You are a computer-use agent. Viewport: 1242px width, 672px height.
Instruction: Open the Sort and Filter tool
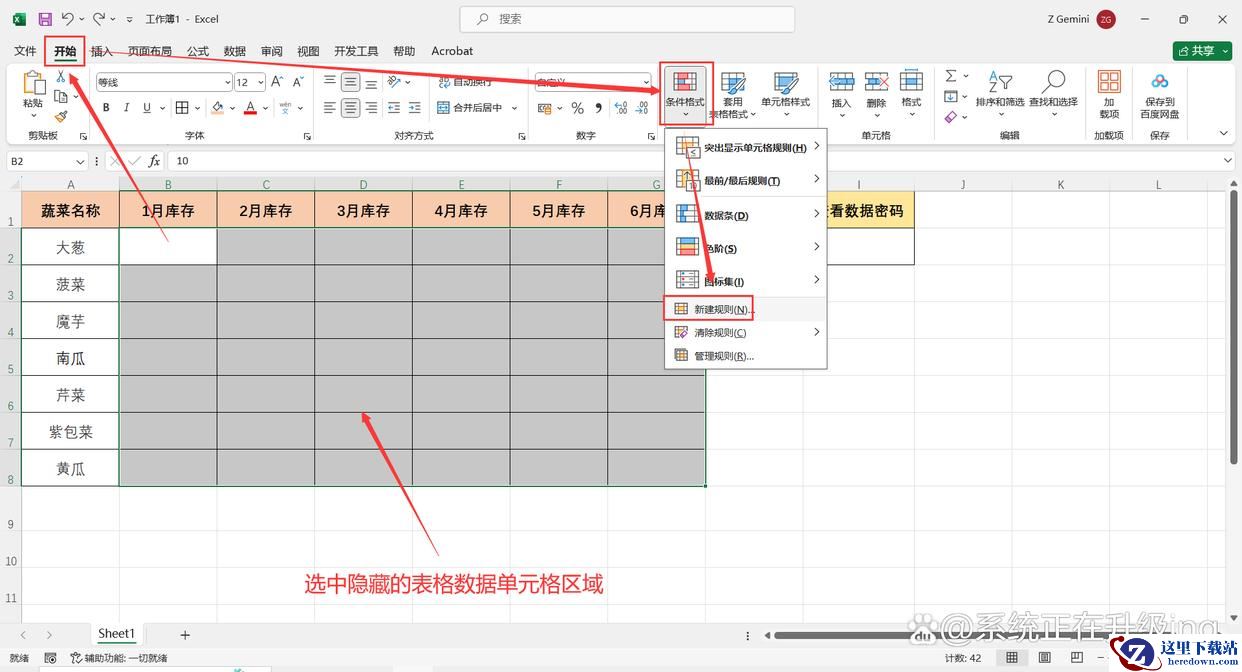coord(1000,82)
